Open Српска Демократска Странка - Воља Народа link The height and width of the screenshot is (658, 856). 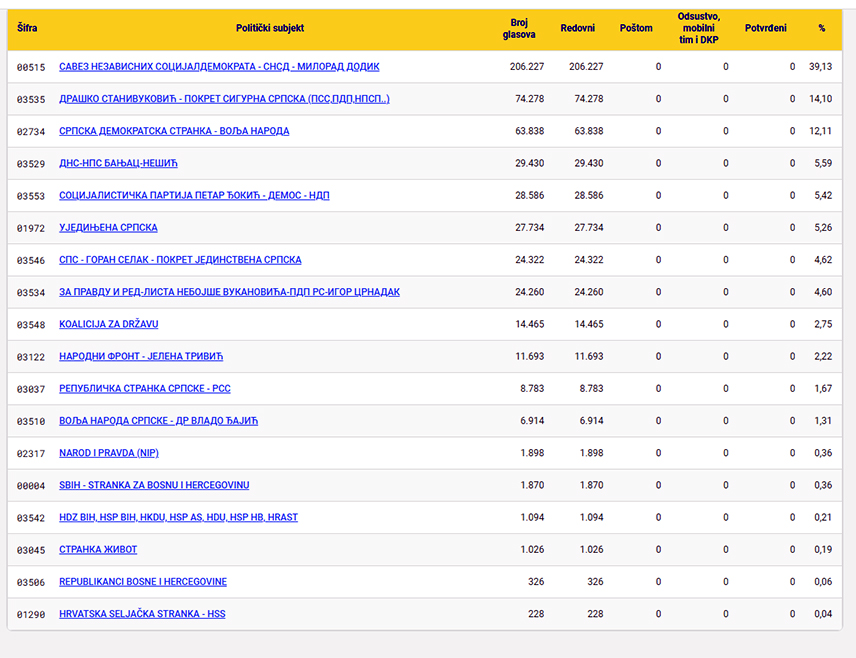(x=174, y=131)
